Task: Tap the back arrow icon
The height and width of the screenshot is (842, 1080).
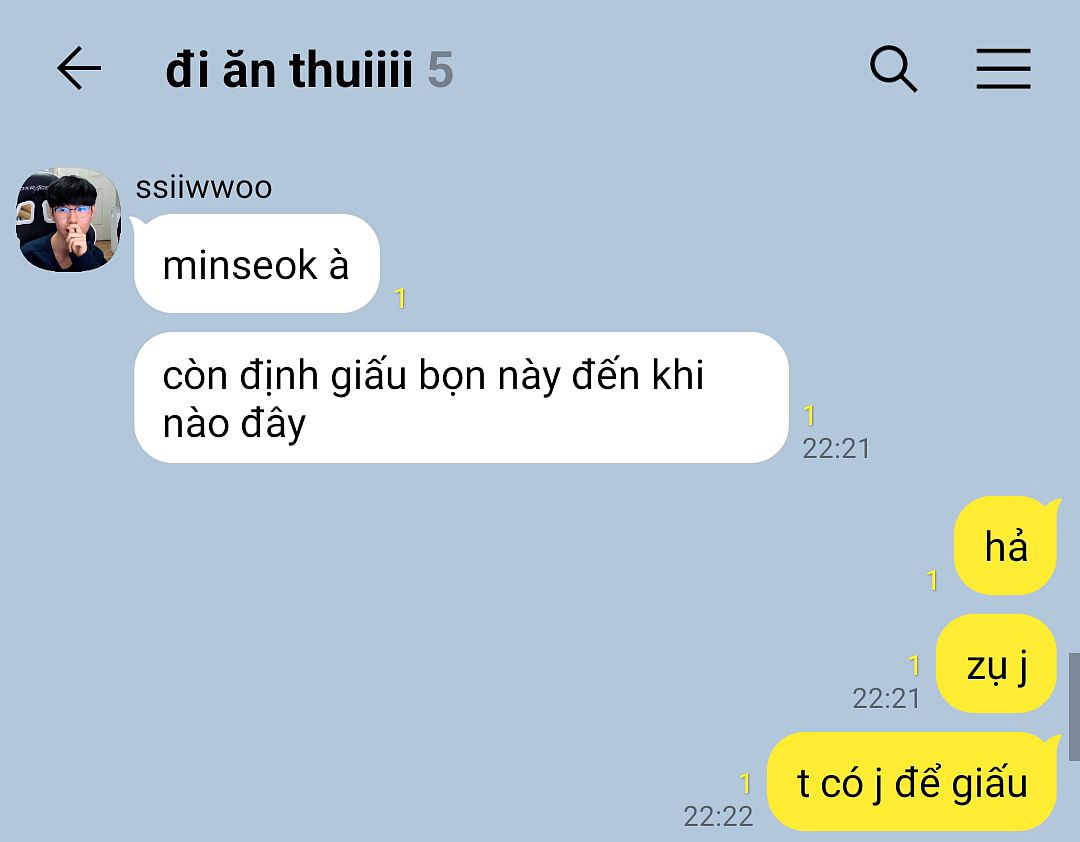Action: tap(79, 68)
